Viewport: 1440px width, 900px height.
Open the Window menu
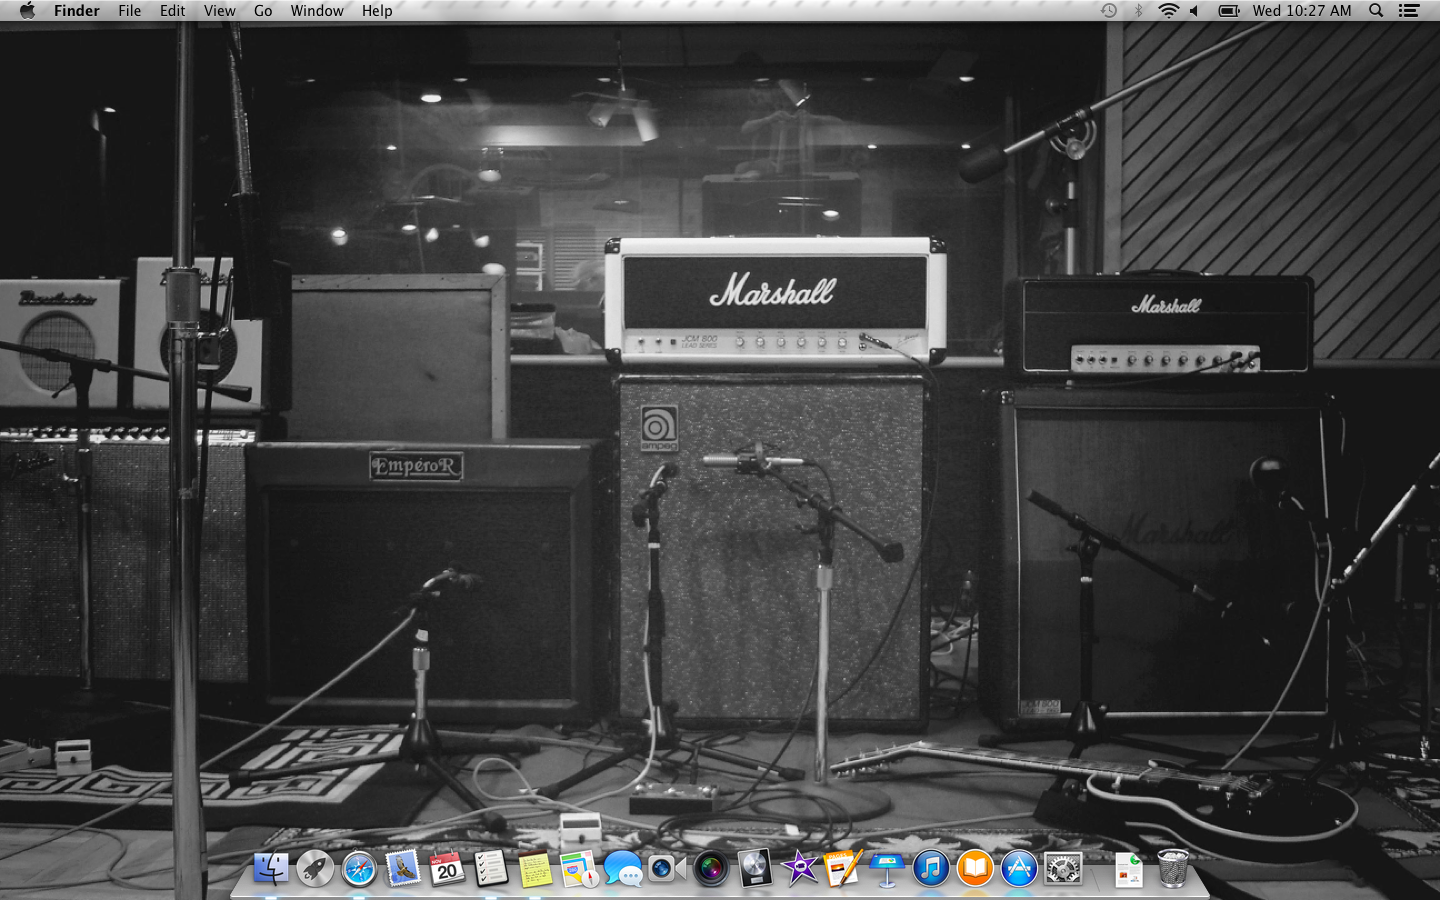click(x=317, y=10)
